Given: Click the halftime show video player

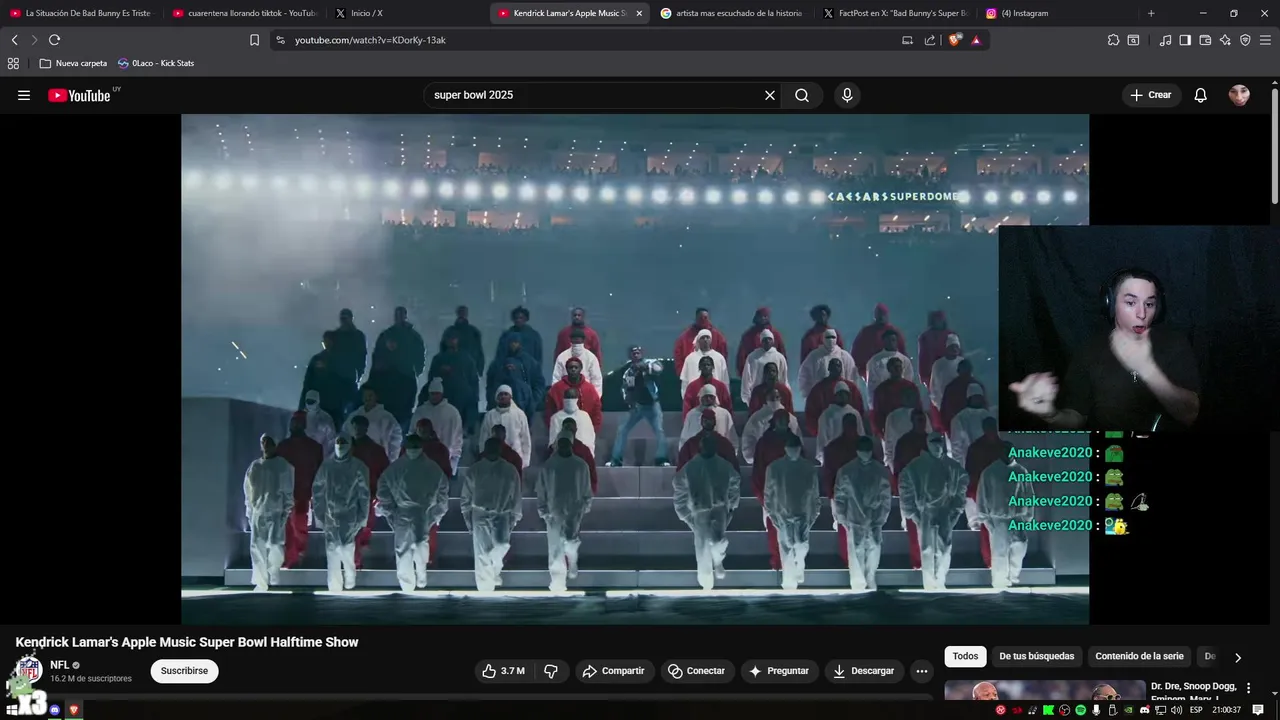Looking at the screenshot, I should tap(635, 369).
